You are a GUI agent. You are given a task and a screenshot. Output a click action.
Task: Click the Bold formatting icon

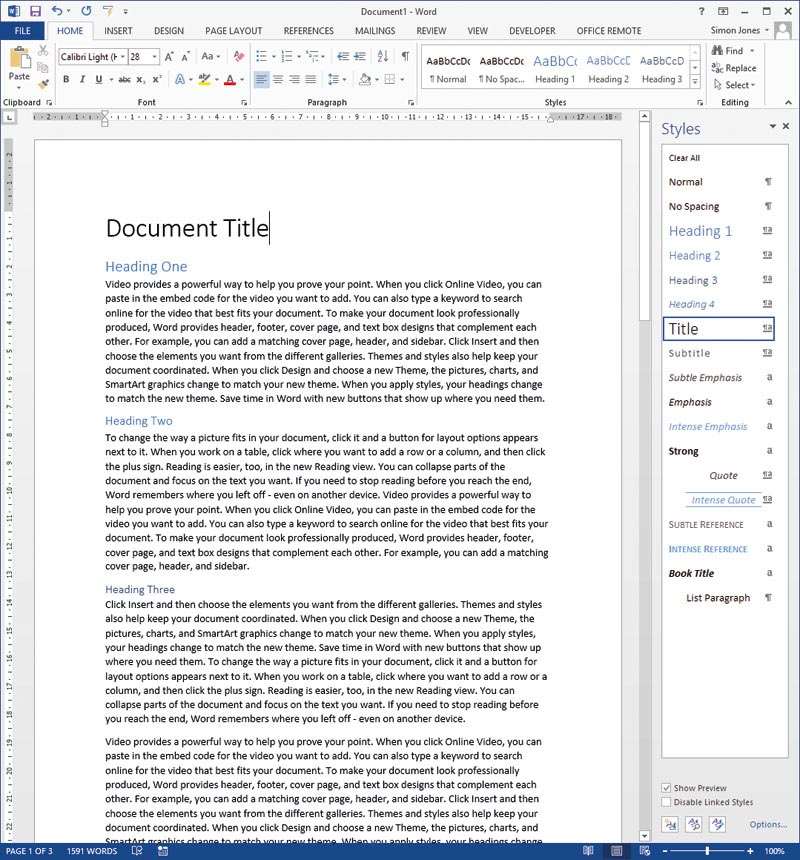click(x=66, y=80)
